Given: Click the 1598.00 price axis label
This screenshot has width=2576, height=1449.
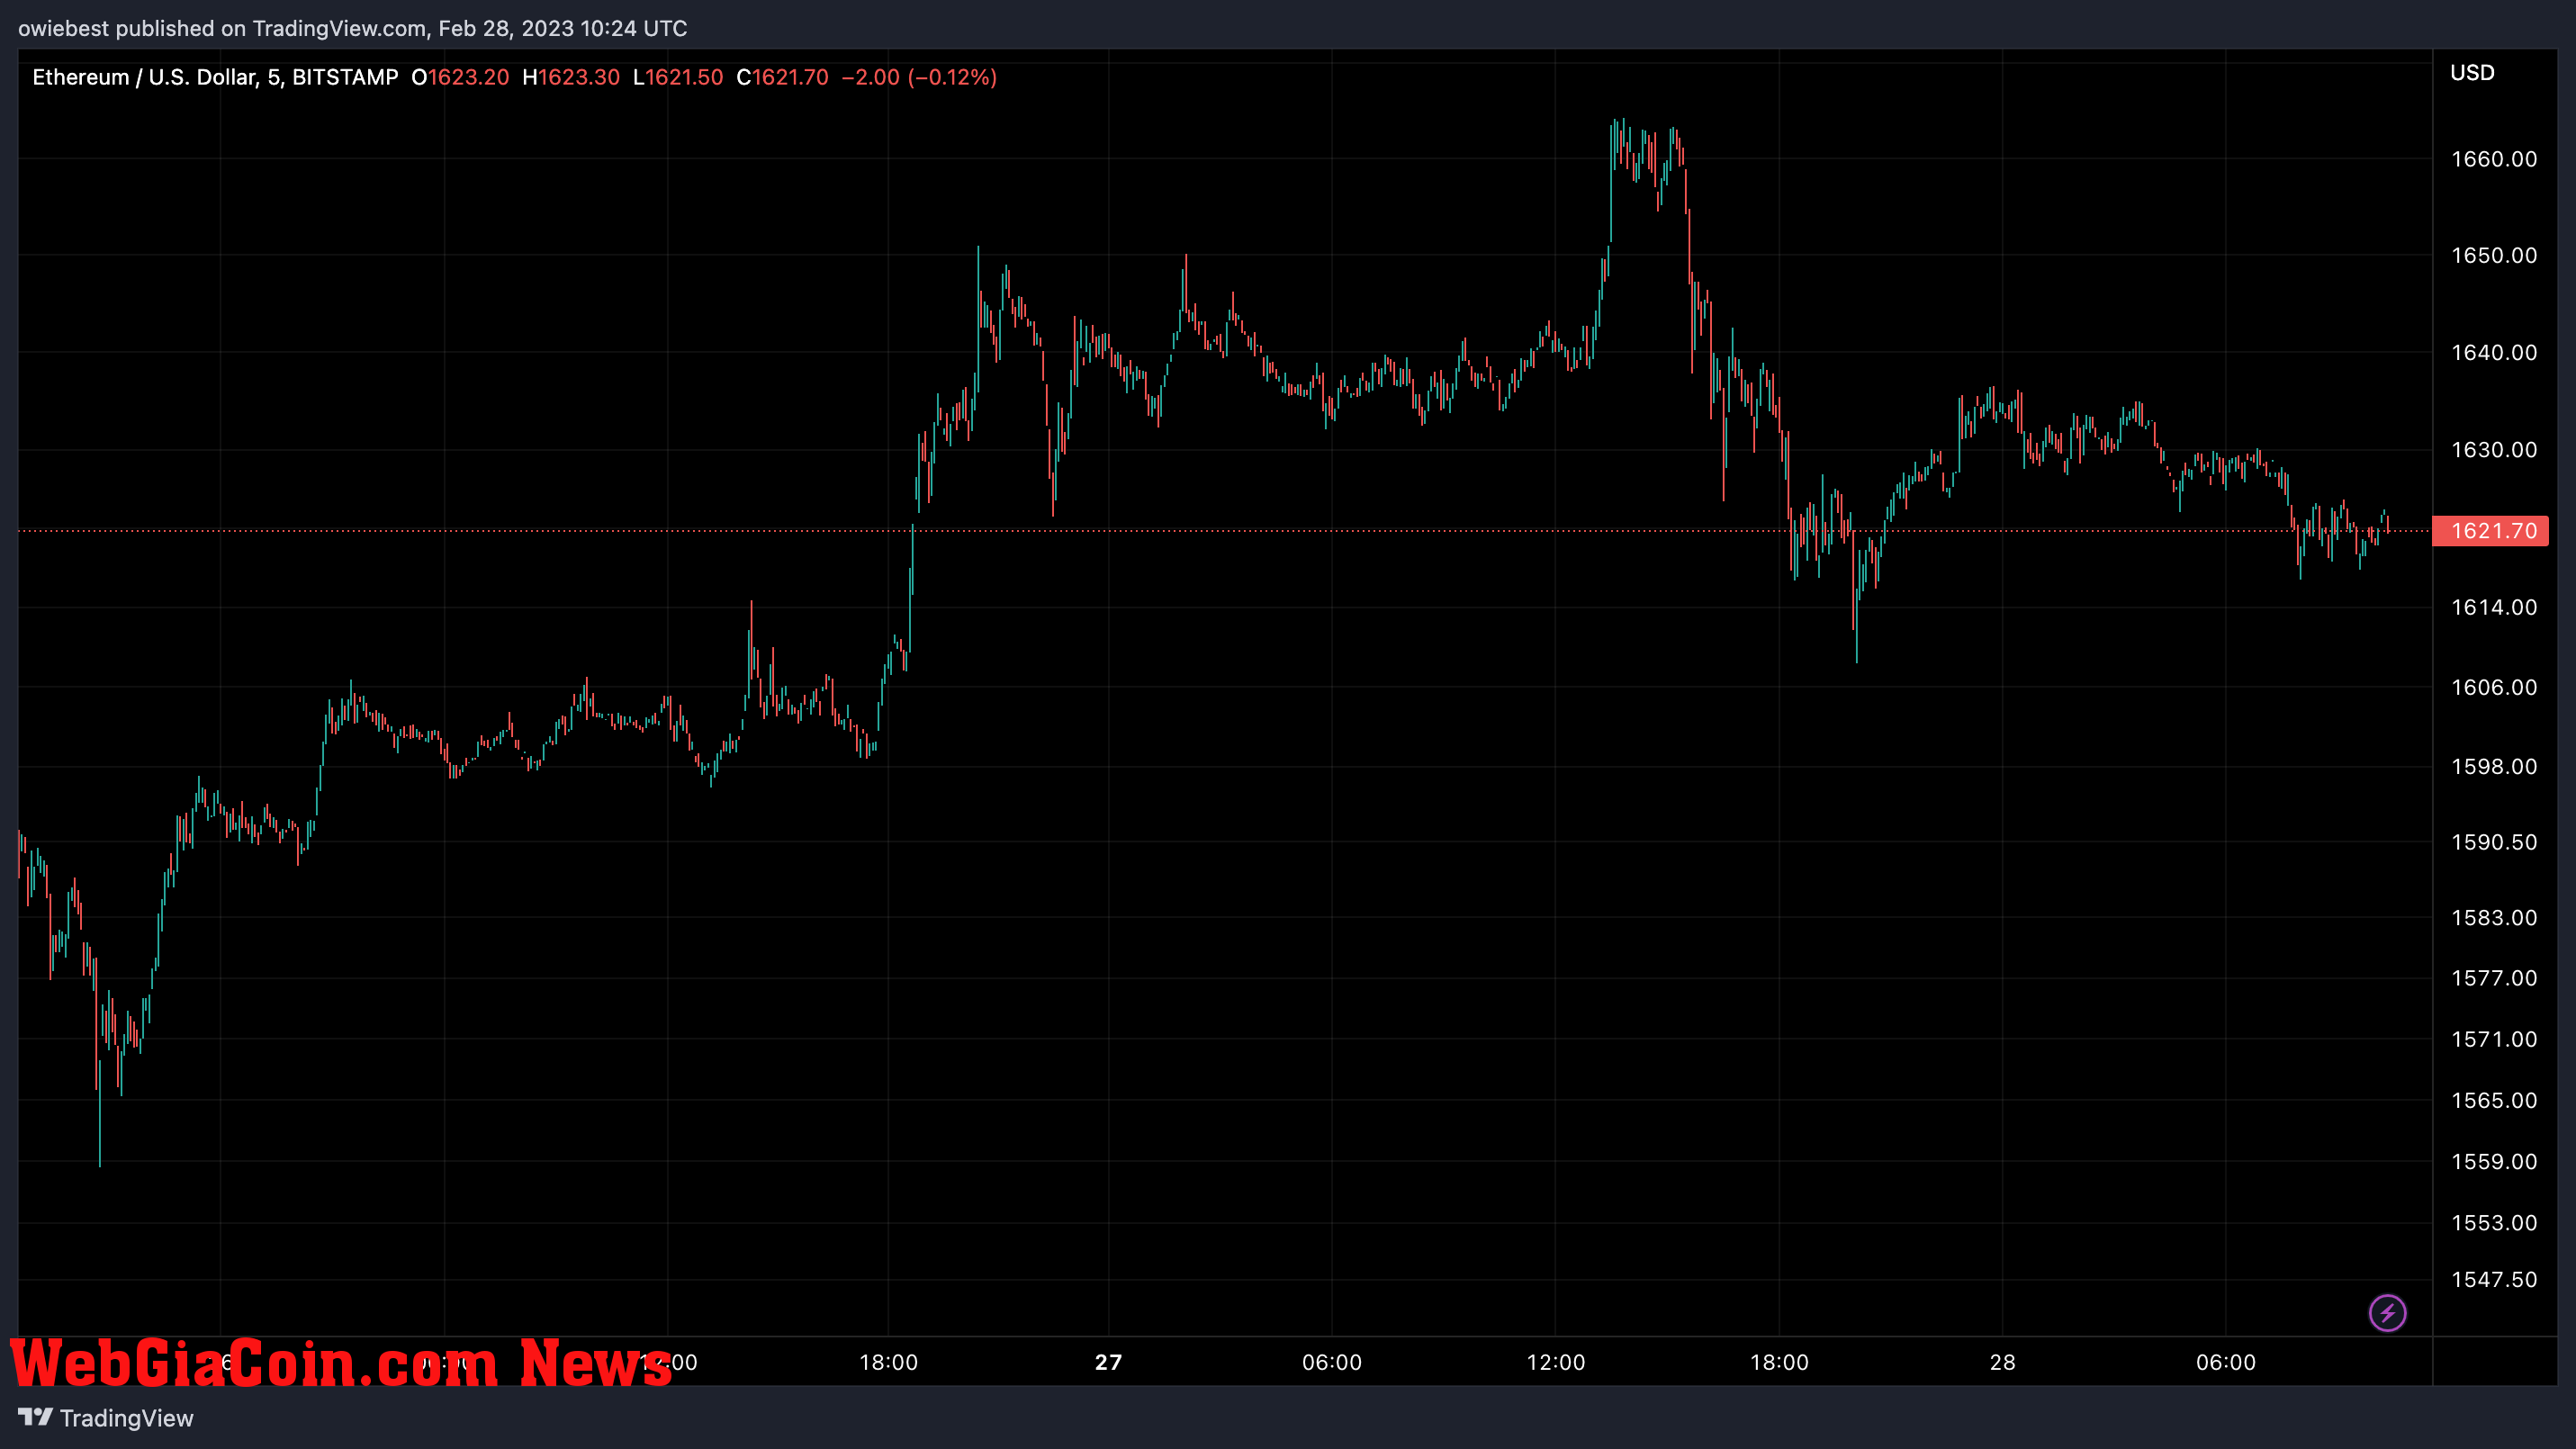Looking at the screenshot, I should (x=2494, y=766).
